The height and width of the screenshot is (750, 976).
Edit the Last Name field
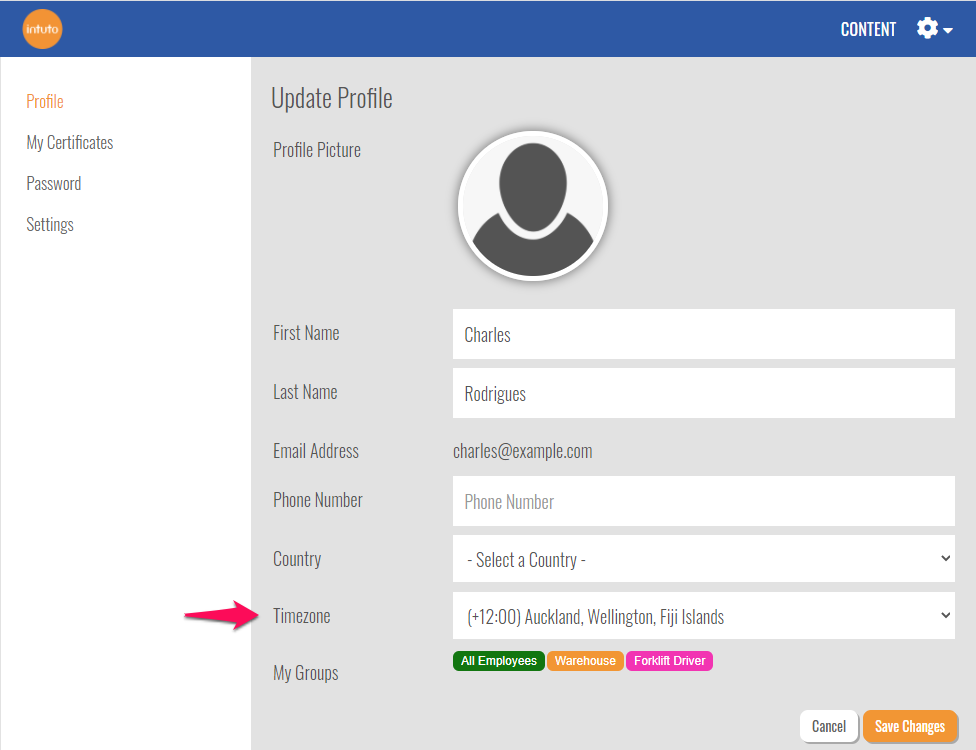coord(703,394)
